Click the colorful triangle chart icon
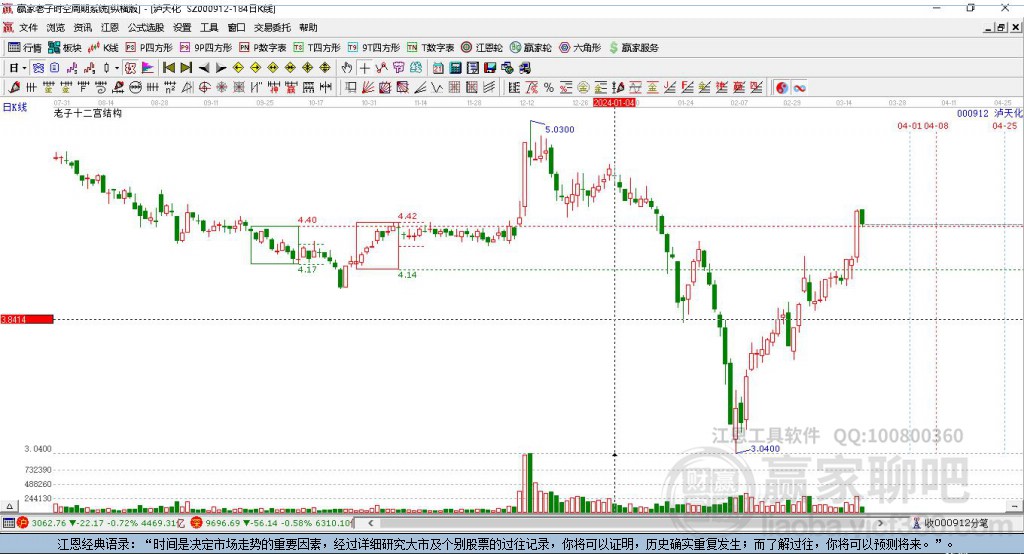The width and height of the screenshot is (1024, 554). 148,68
